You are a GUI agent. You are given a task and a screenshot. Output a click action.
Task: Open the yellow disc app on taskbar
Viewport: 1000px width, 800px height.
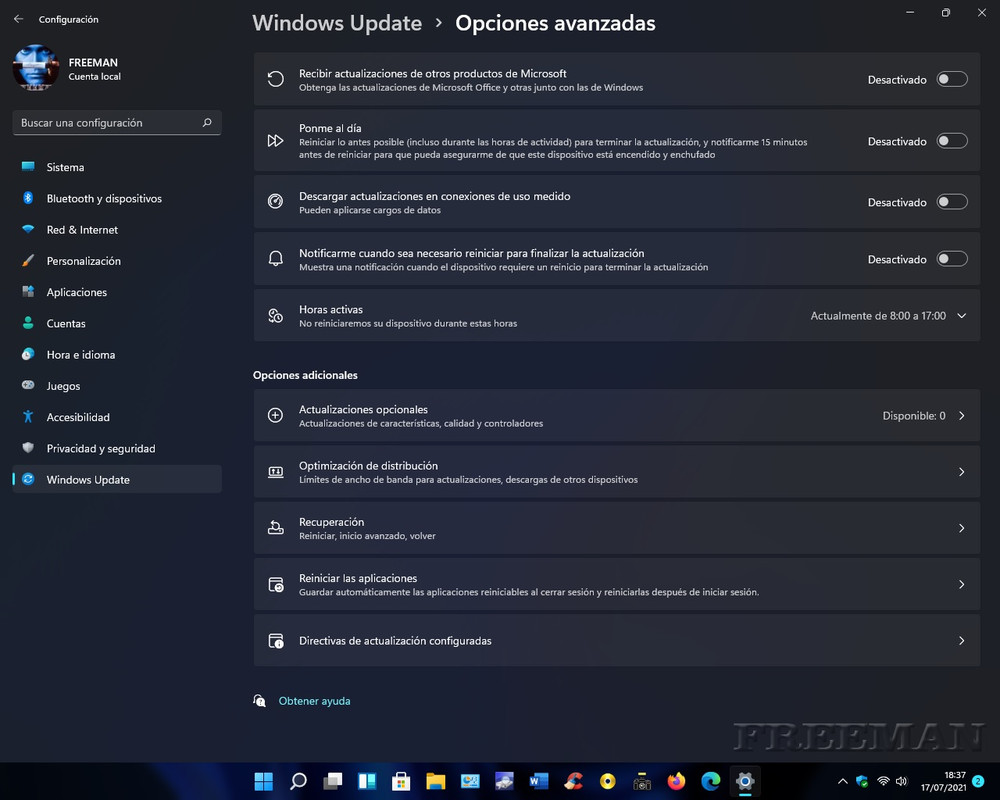click(608, 781)
